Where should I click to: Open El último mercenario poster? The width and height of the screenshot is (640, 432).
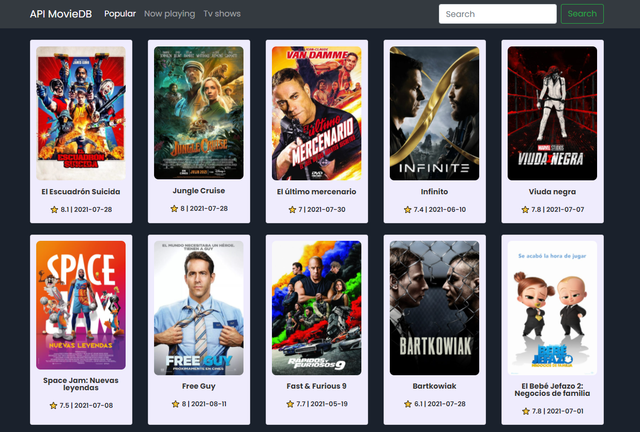317,113
